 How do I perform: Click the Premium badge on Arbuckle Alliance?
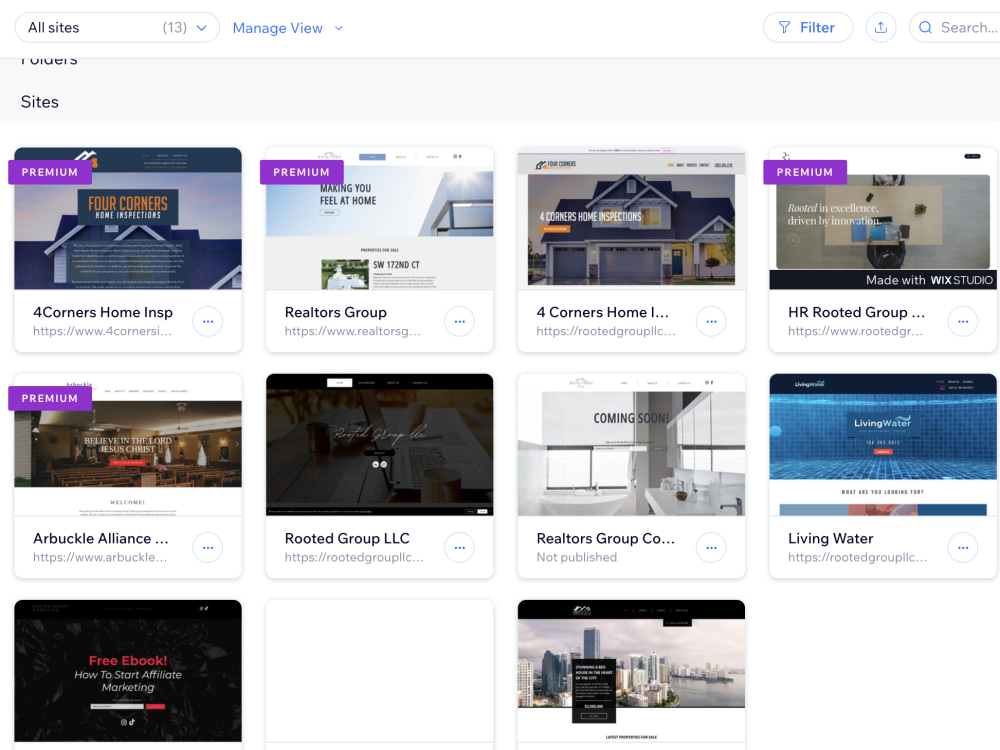pos(50,398)
